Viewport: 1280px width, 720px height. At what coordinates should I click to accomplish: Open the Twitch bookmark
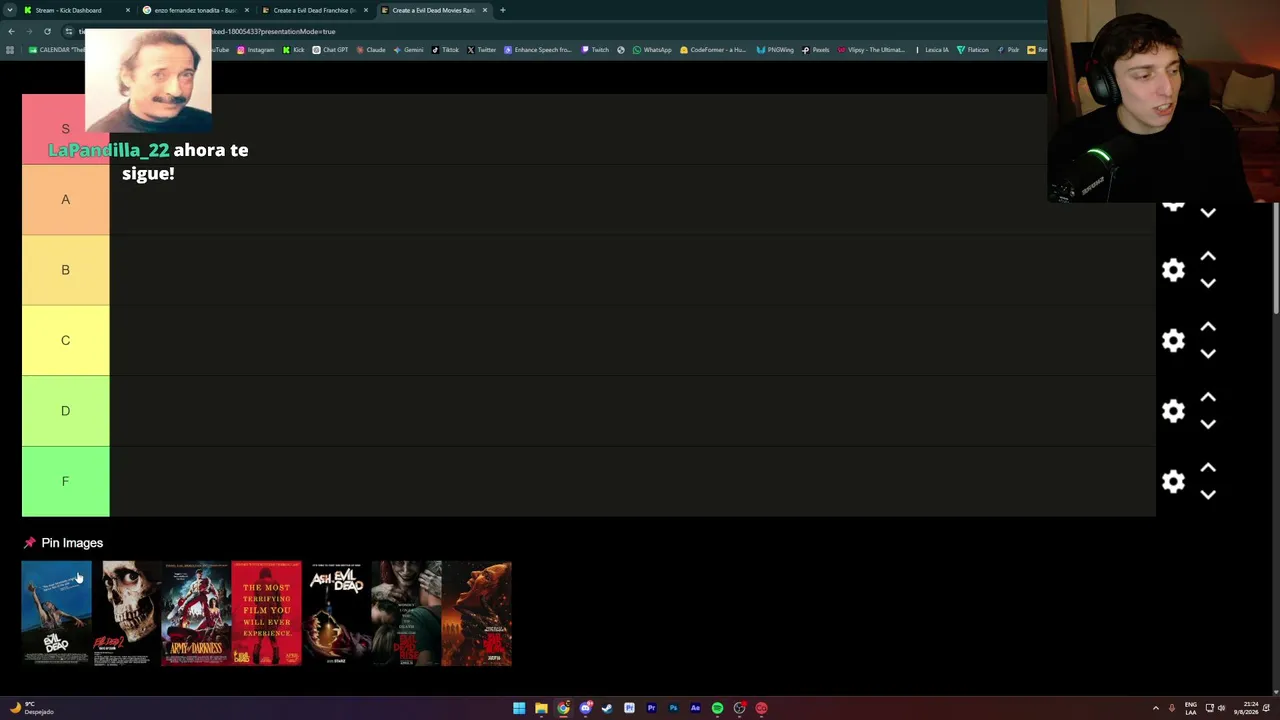click(595, 50)
